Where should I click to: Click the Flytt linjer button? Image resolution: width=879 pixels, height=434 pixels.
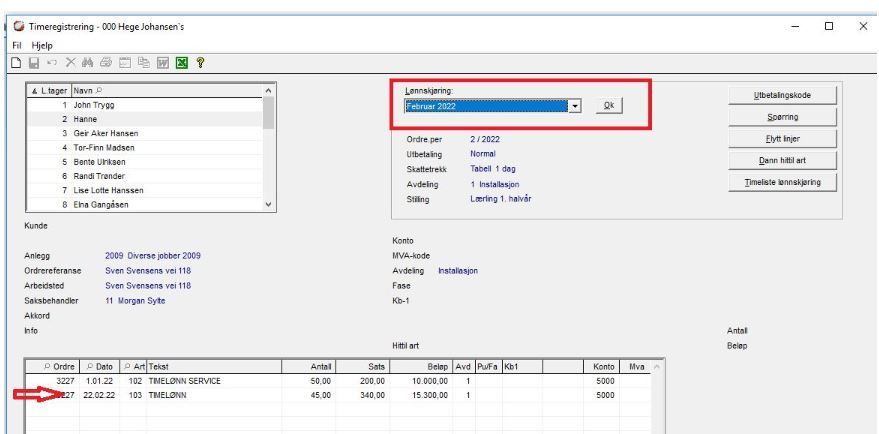[782, 138]
